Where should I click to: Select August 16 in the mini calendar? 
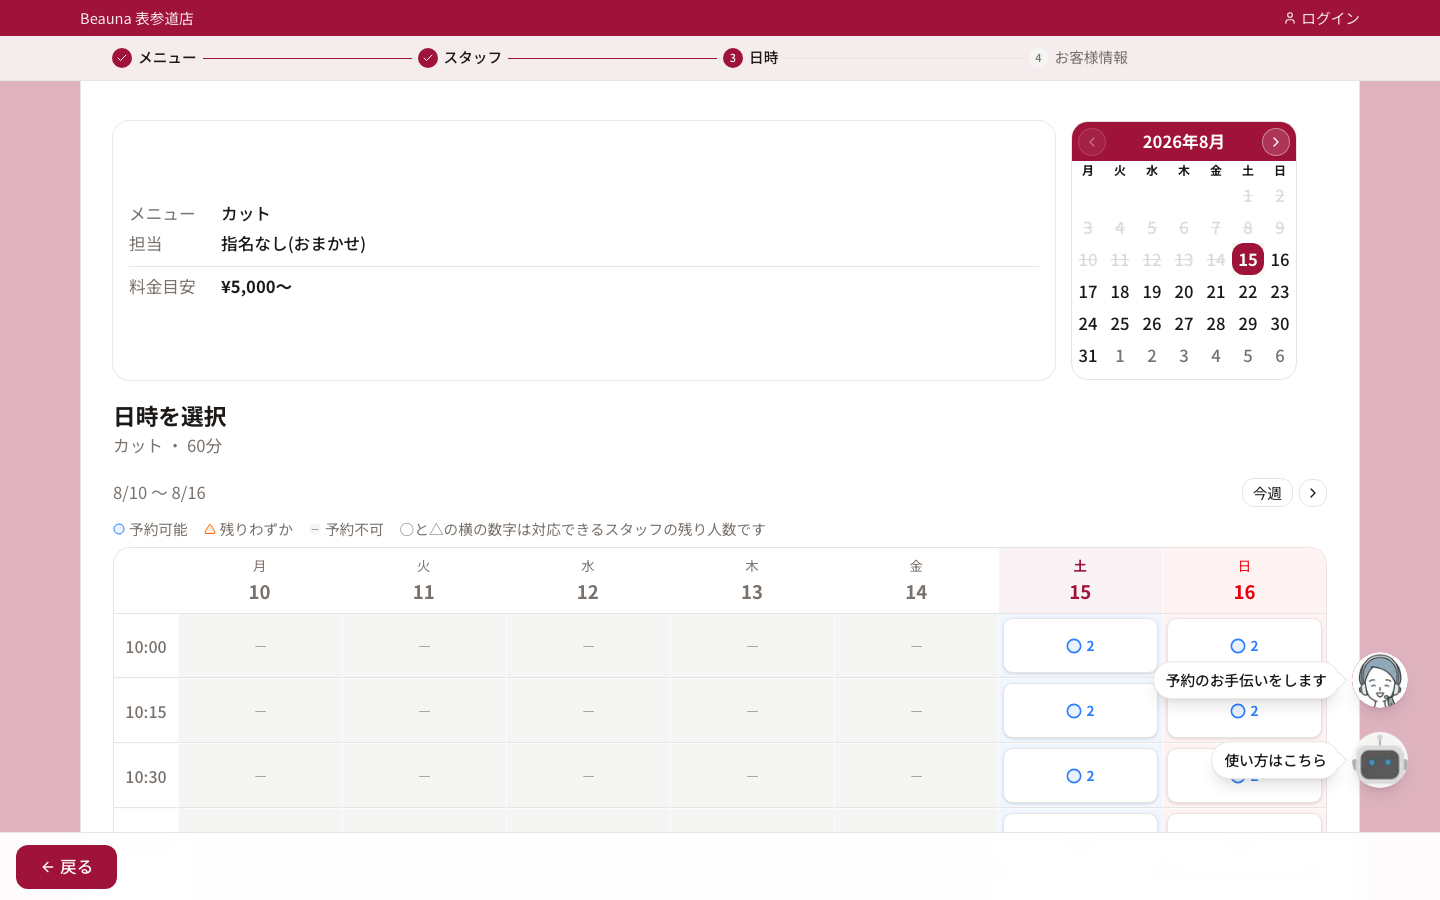click(1280, 260)
